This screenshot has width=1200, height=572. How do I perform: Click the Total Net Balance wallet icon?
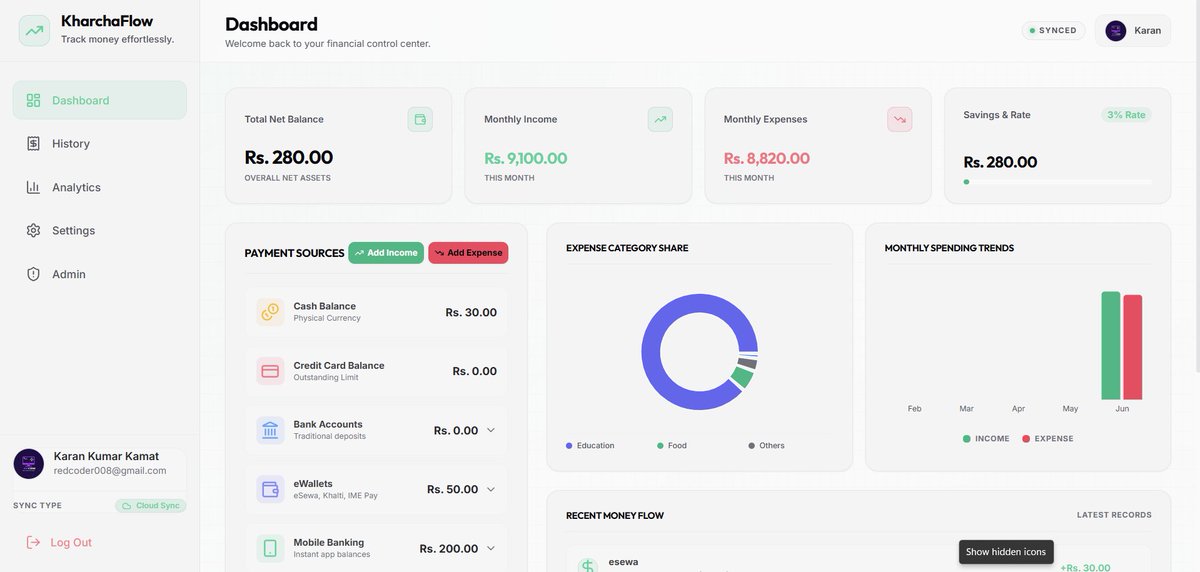420,119
